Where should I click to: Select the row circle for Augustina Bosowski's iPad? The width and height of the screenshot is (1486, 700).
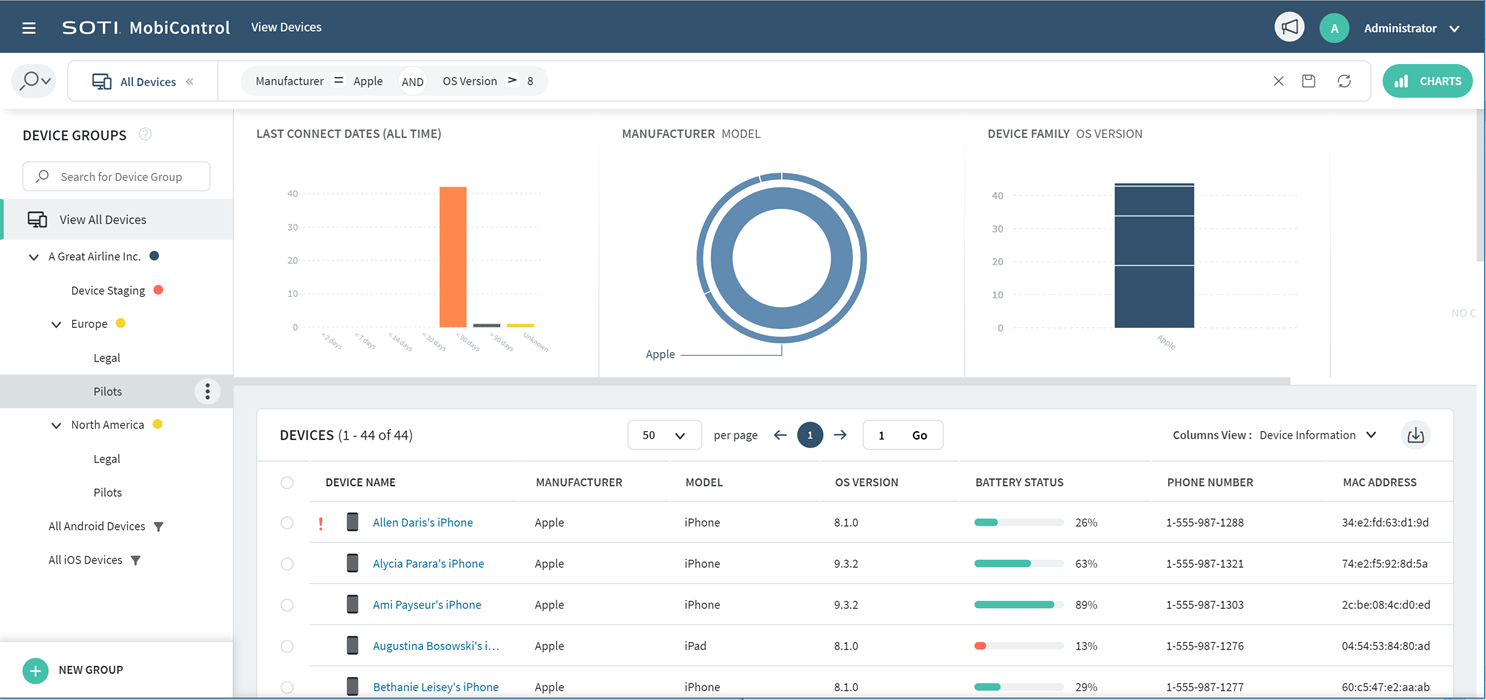click(x=287, y=645)
